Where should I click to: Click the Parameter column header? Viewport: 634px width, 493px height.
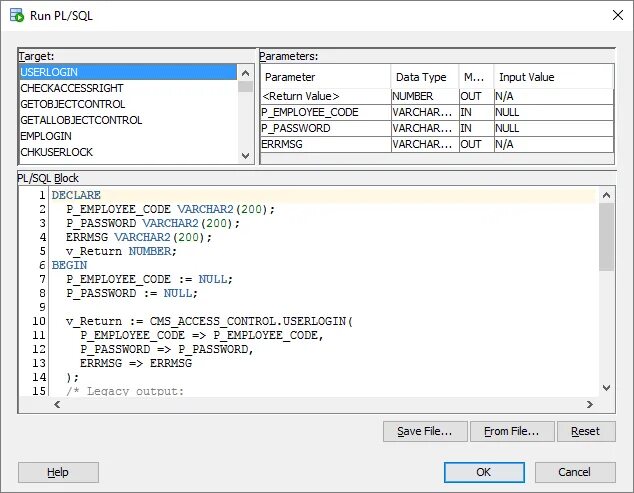pos(326,77)
